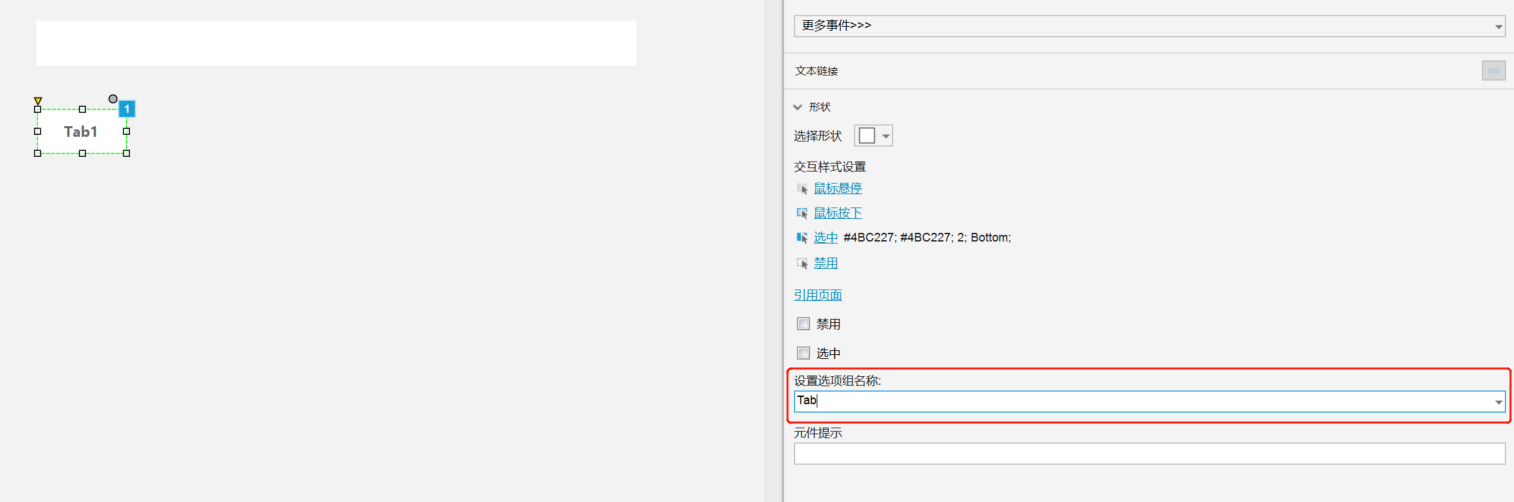Click the 引用页面 link
Image resolution: width=1514 pixels, height=502 pixels.
818,295
